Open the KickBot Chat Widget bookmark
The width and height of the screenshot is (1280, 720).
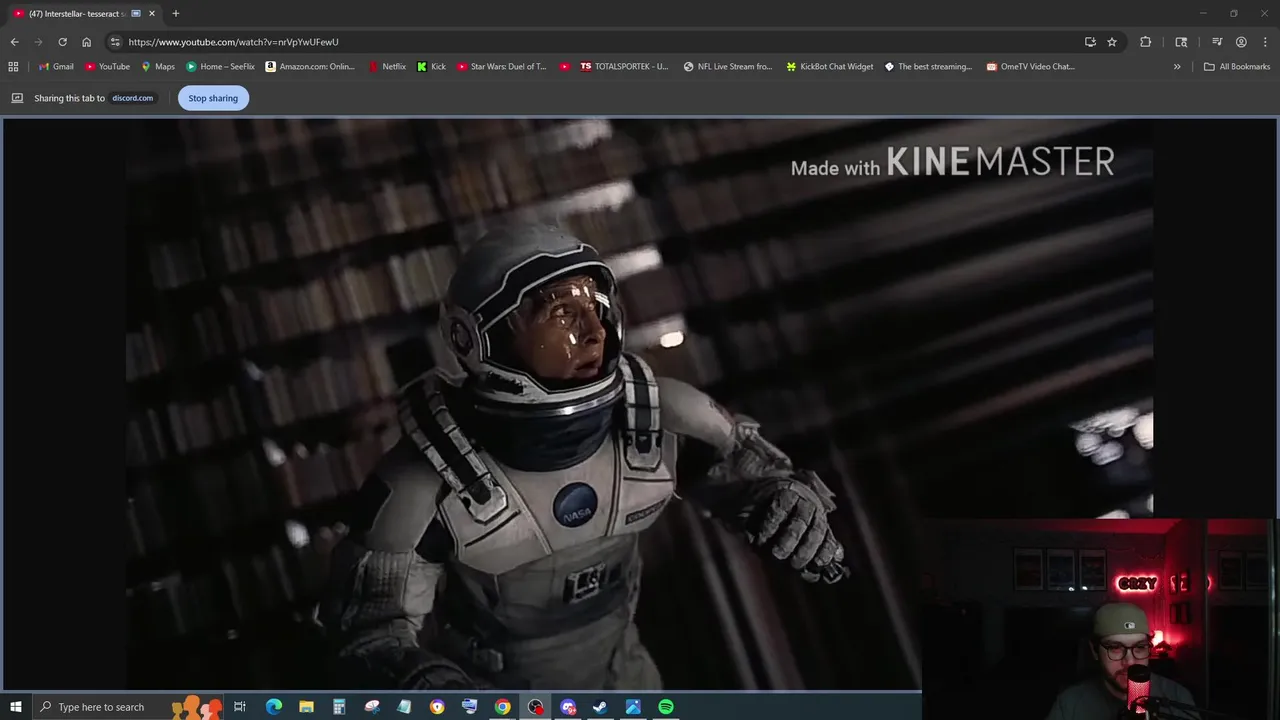coord(829,67)
